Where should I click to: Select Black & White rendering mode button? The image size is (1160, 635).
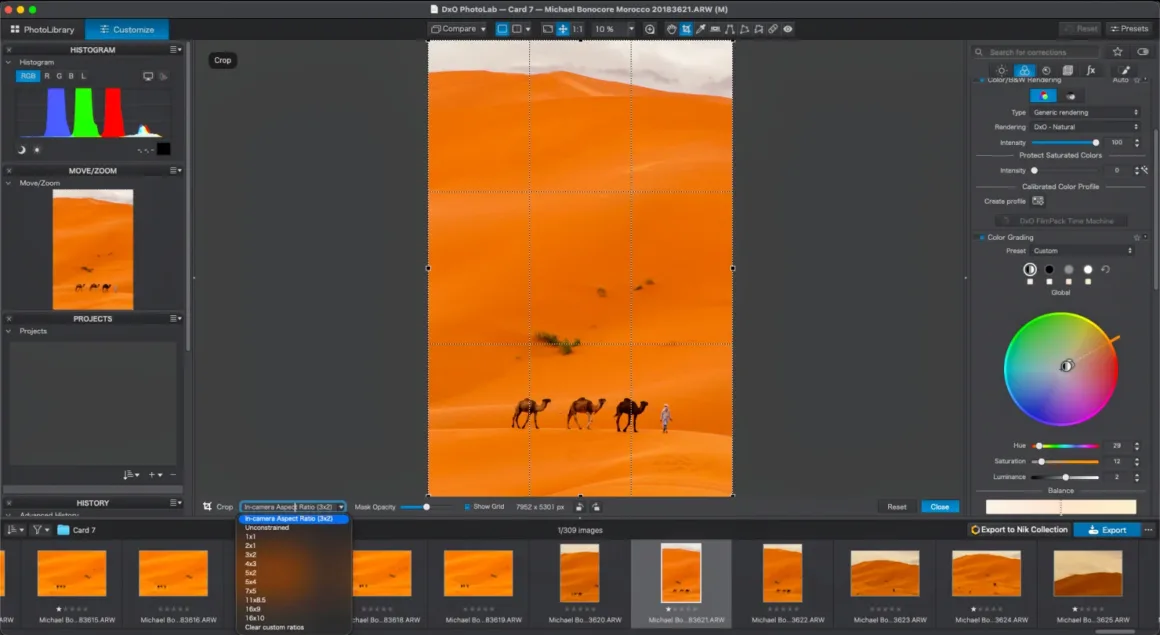pos(1070,96)
